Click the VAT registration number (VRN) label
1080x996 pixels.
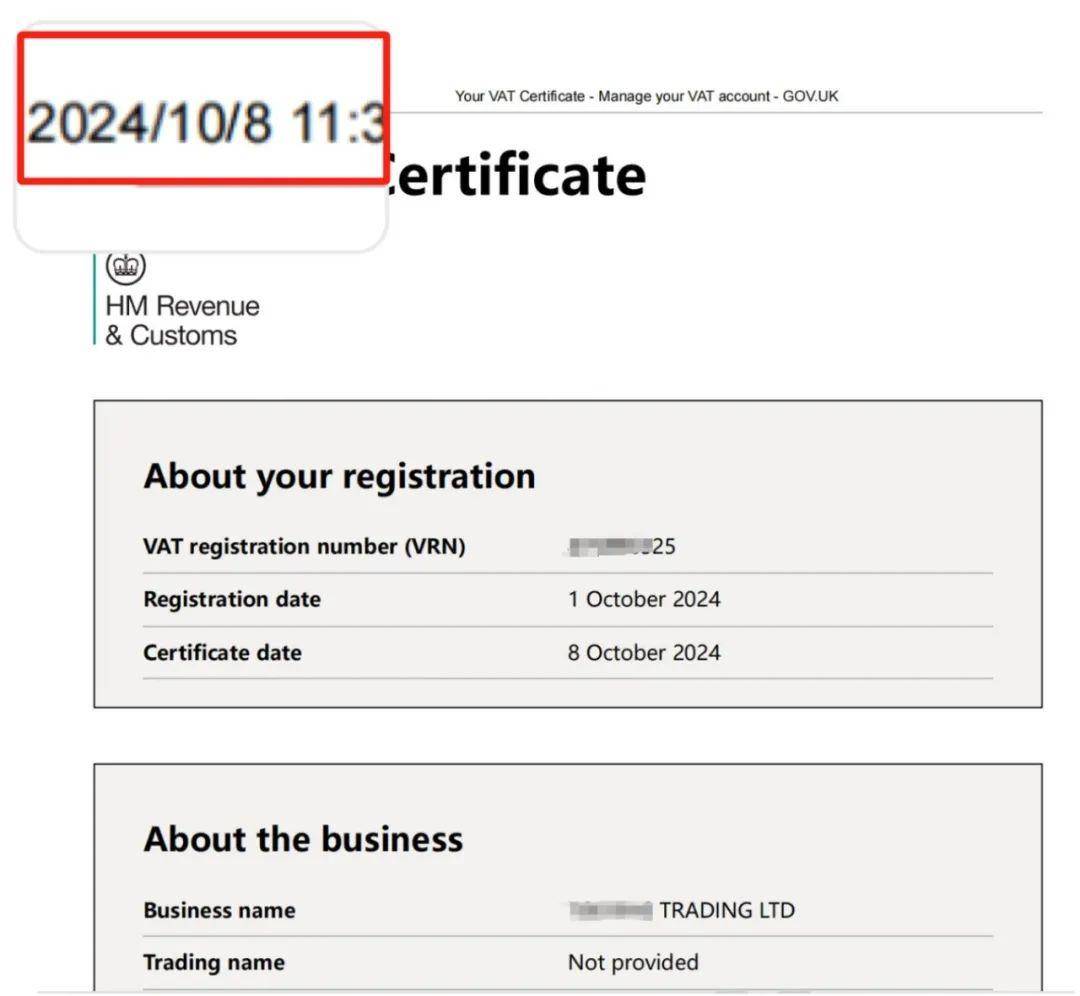pos(304,546)
